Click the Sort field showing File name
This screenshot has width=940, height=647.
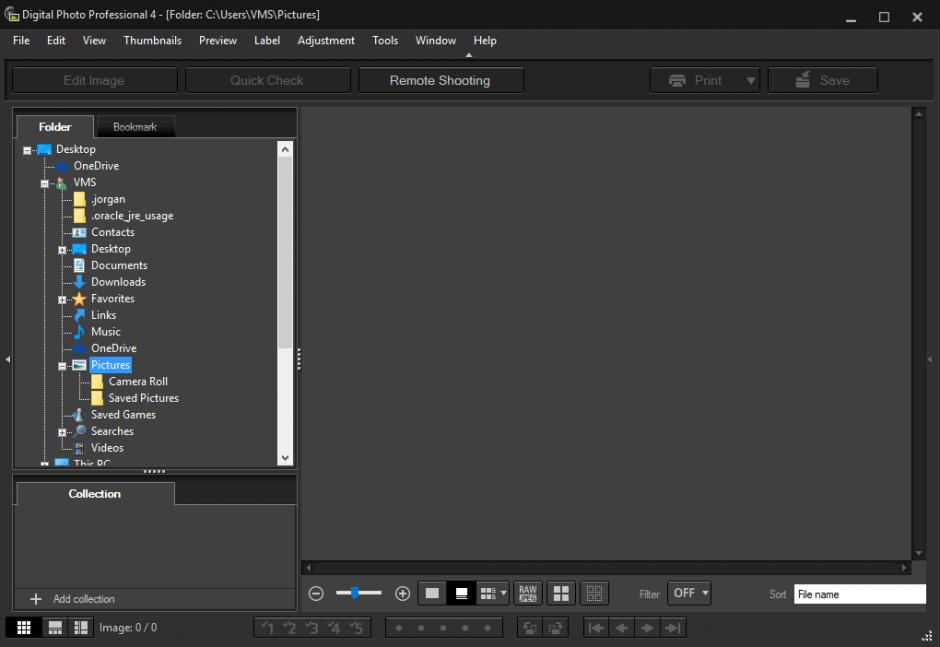pos(860,594)
